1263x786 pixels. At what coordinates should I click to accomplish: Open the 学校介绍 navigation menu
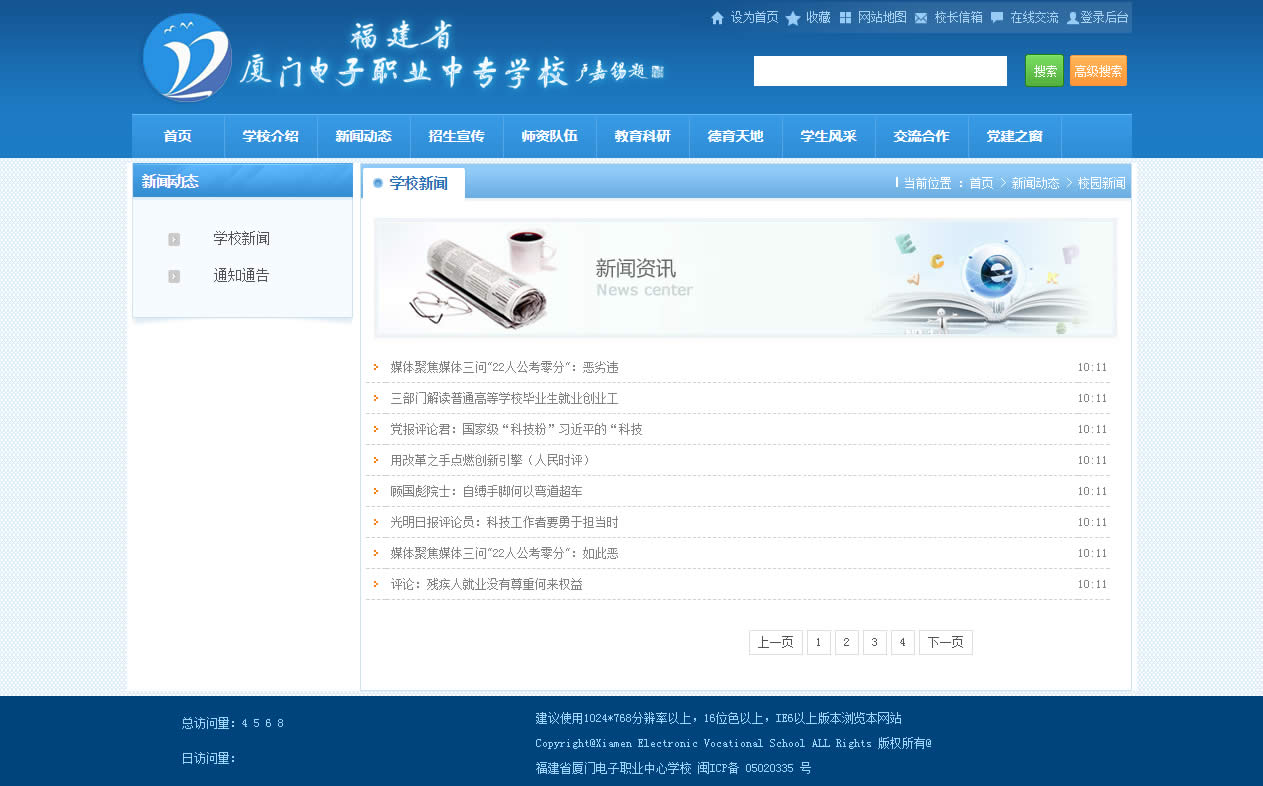[x=270, y=137]
